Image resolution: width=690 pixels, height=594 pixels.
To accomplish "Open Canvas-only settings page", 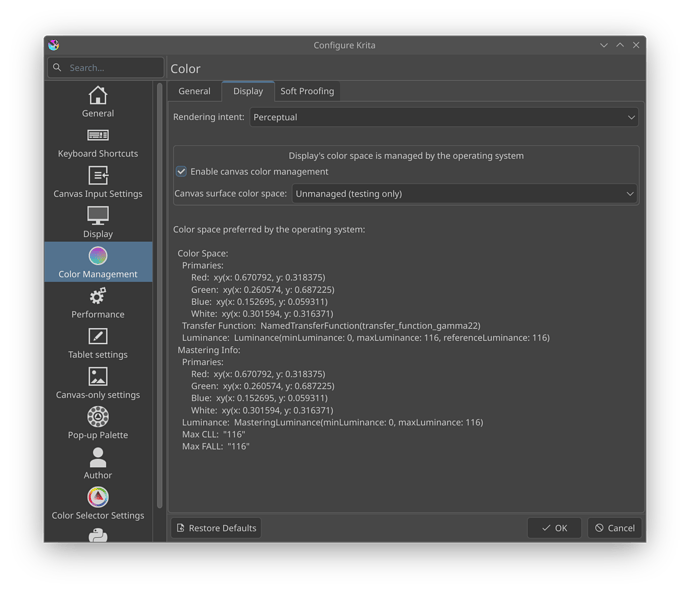I will coord(98,384).
